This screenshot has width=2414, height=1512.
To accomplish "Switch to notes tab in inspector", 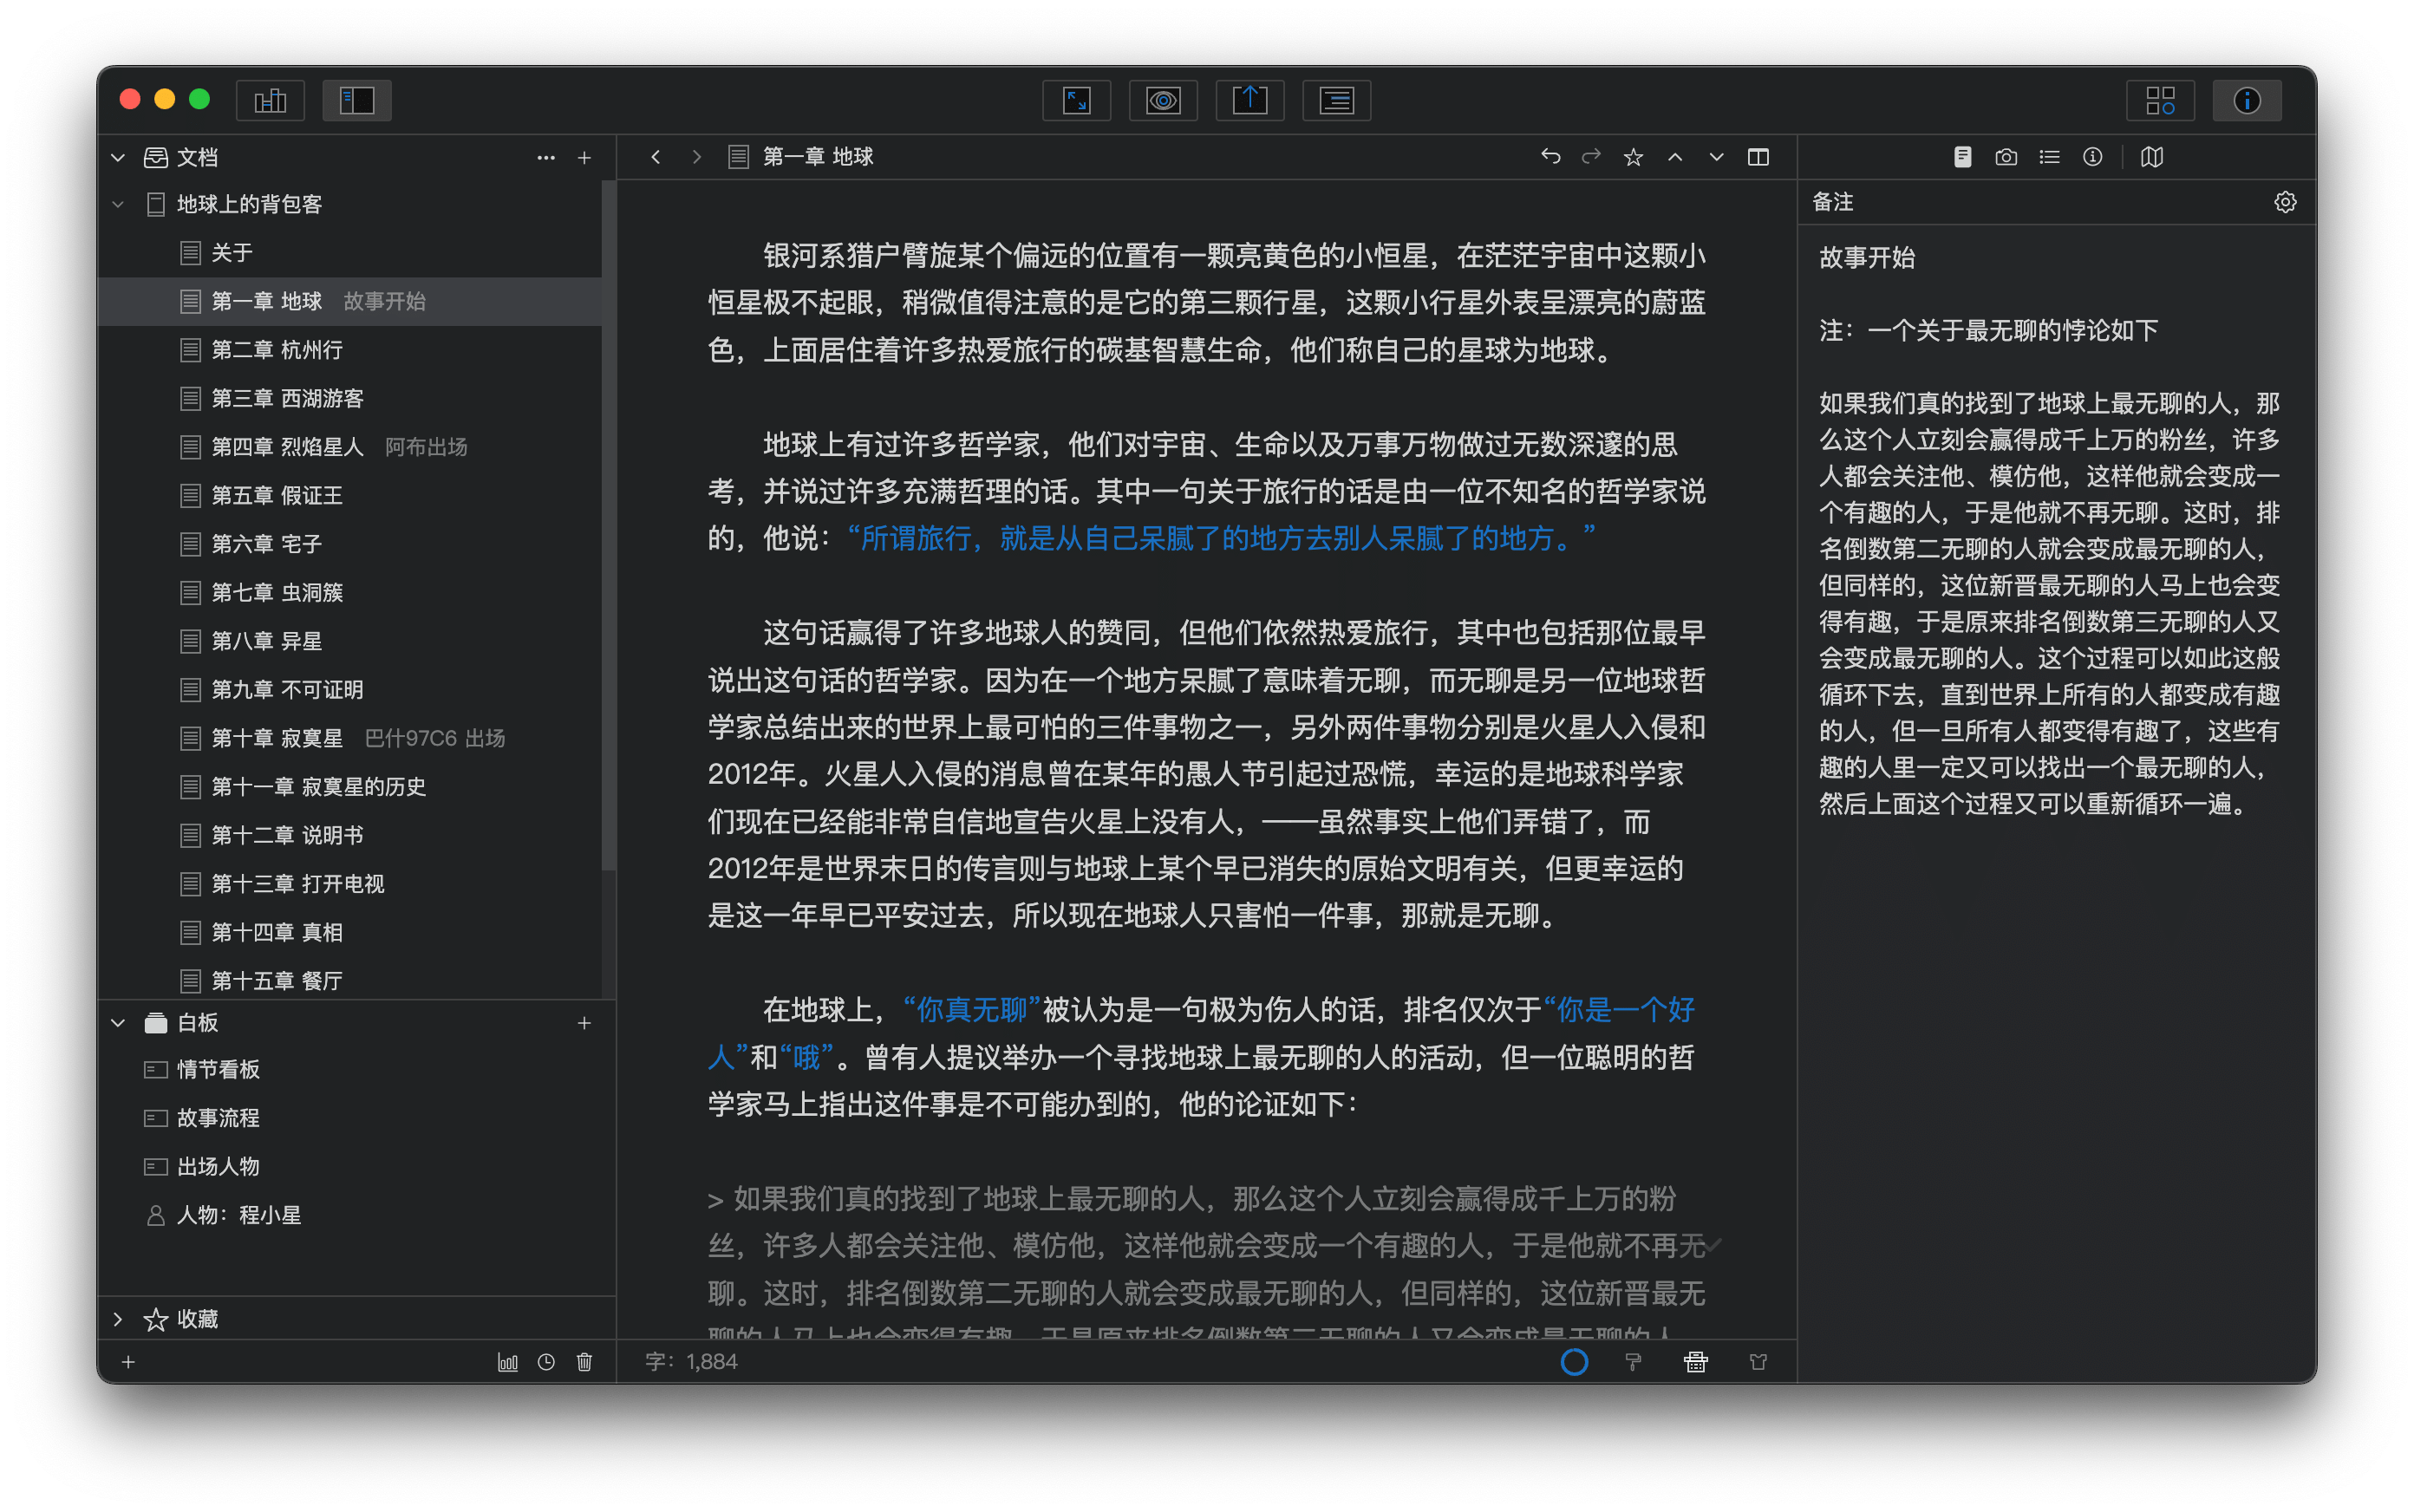I will (1962, 157).
